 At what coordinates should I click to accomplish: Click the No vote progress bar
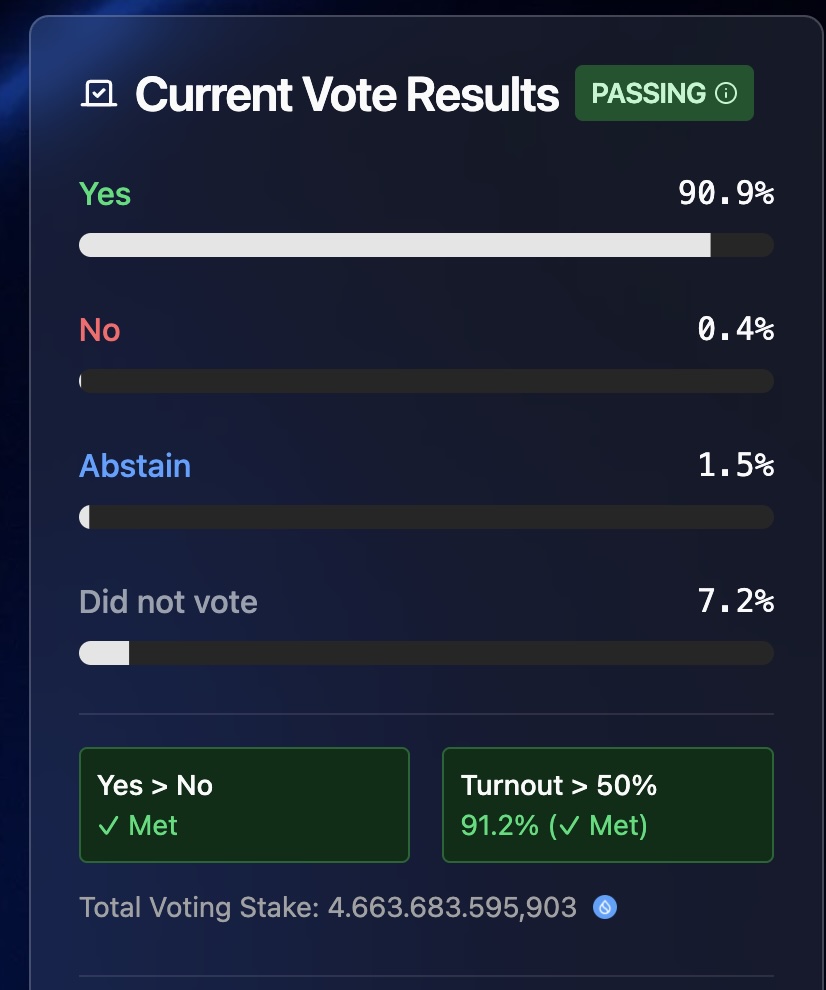tap(426, 381)
